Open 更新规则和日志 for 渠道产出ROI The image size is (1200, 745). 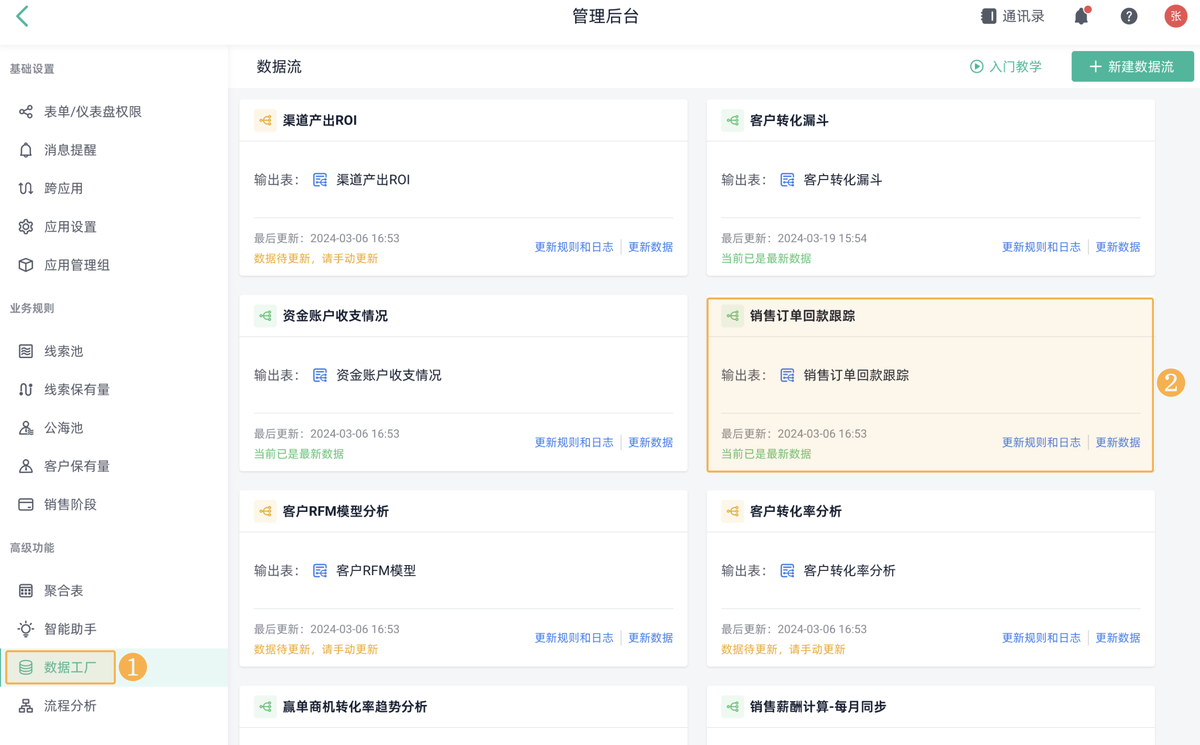[x=574, y=247]
